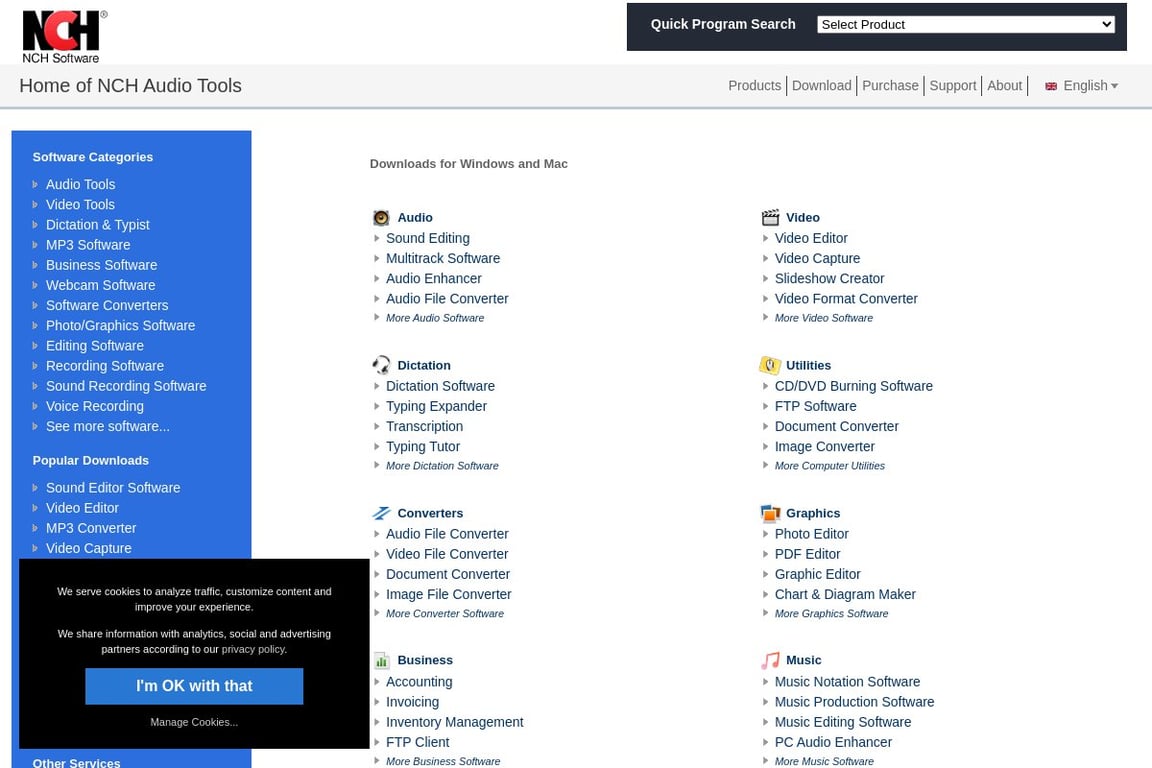Click More Video Software
Image resolution: width=1152 pixels, height=768 pixels.
824,318
